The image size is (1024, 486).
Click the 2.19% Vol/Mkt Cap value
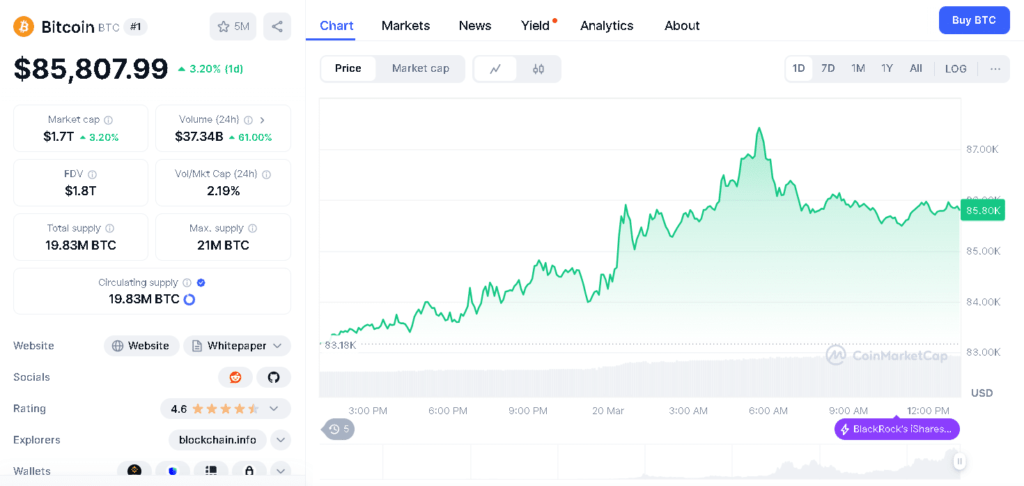223,191
